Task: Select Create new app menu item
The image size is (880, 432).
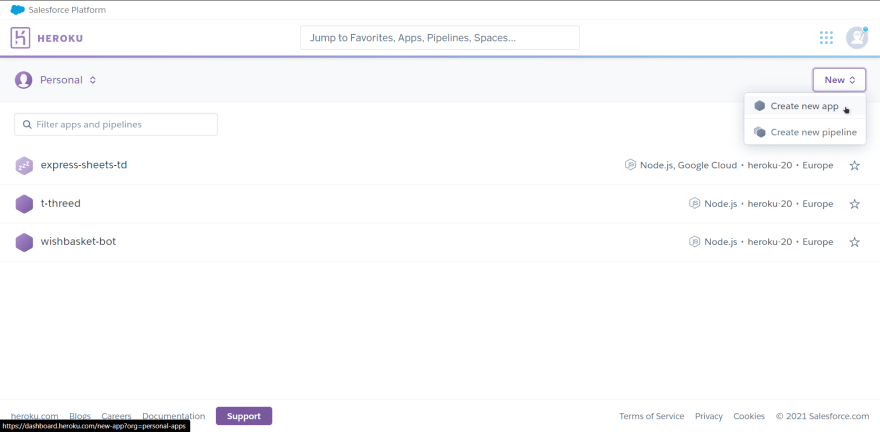Action: coord(805,106)
